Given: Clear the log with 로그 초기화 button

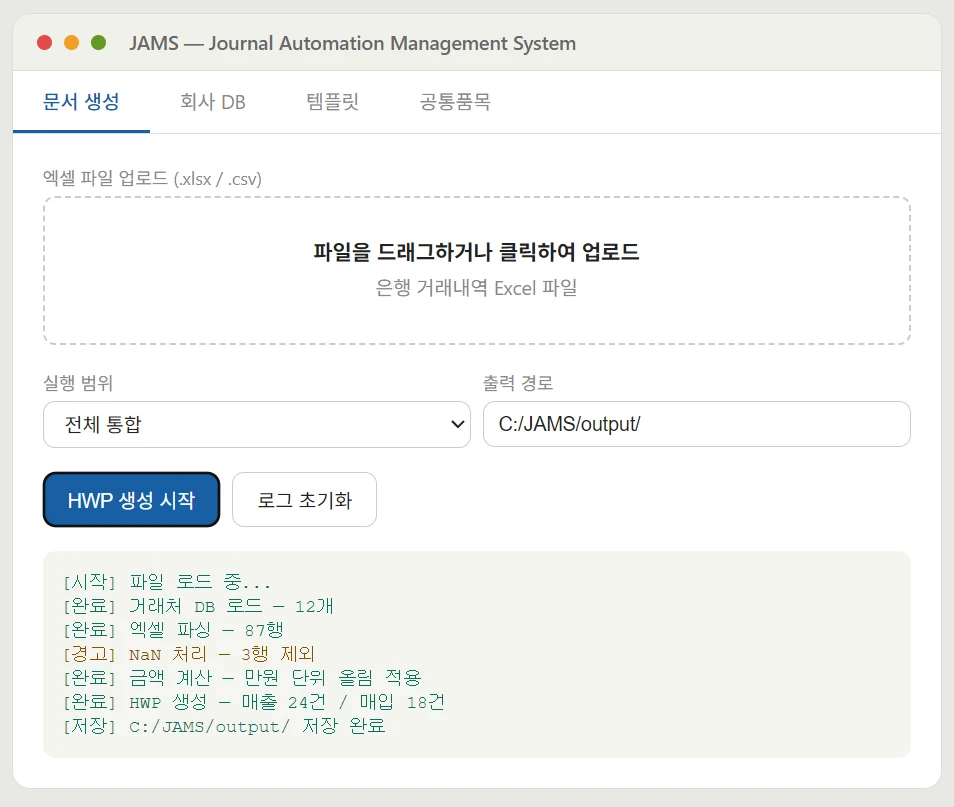Looking at the screenshot, I should (x=303, y=499).
